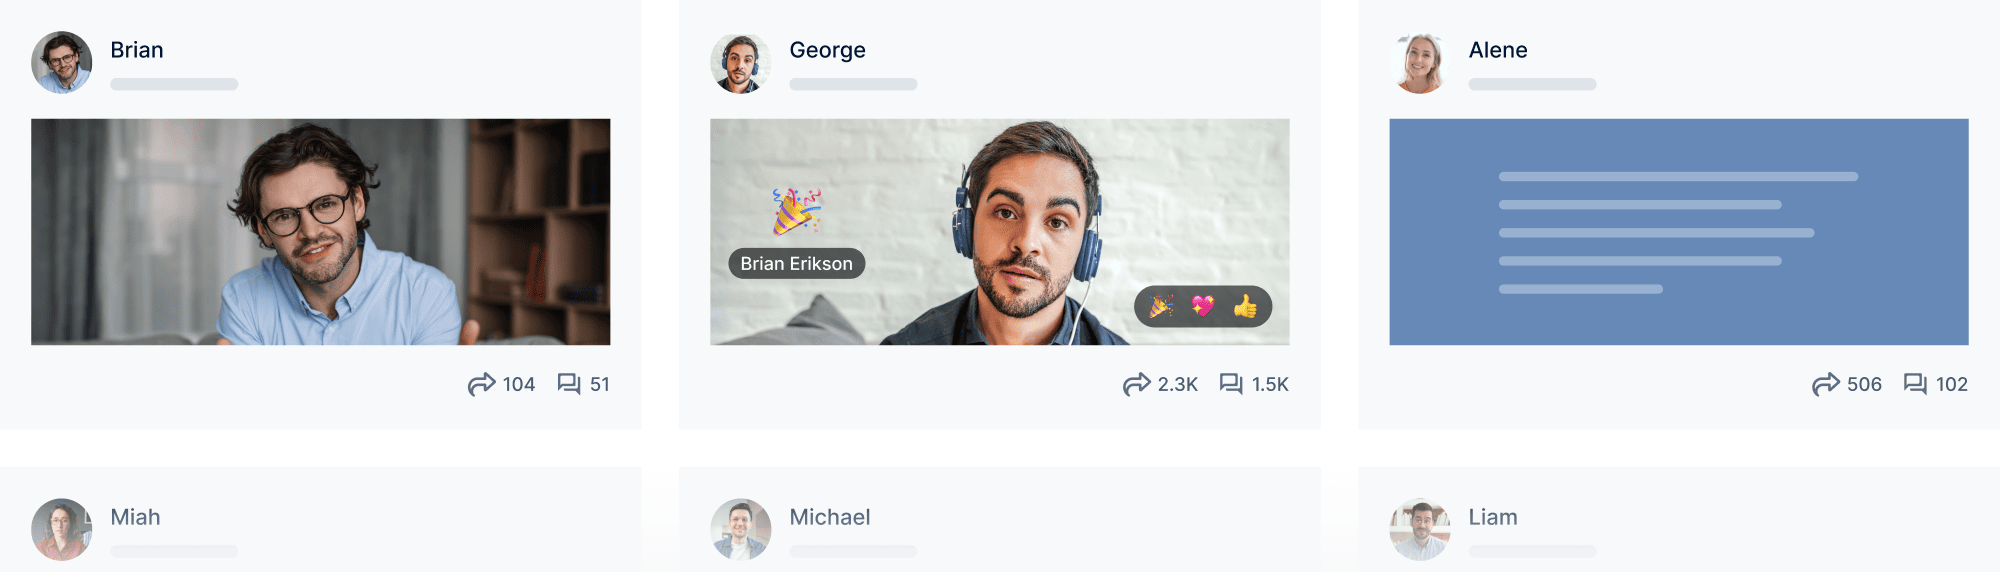Click the share icon on George's post
2000x572 pixels.
click(1136, 384)
